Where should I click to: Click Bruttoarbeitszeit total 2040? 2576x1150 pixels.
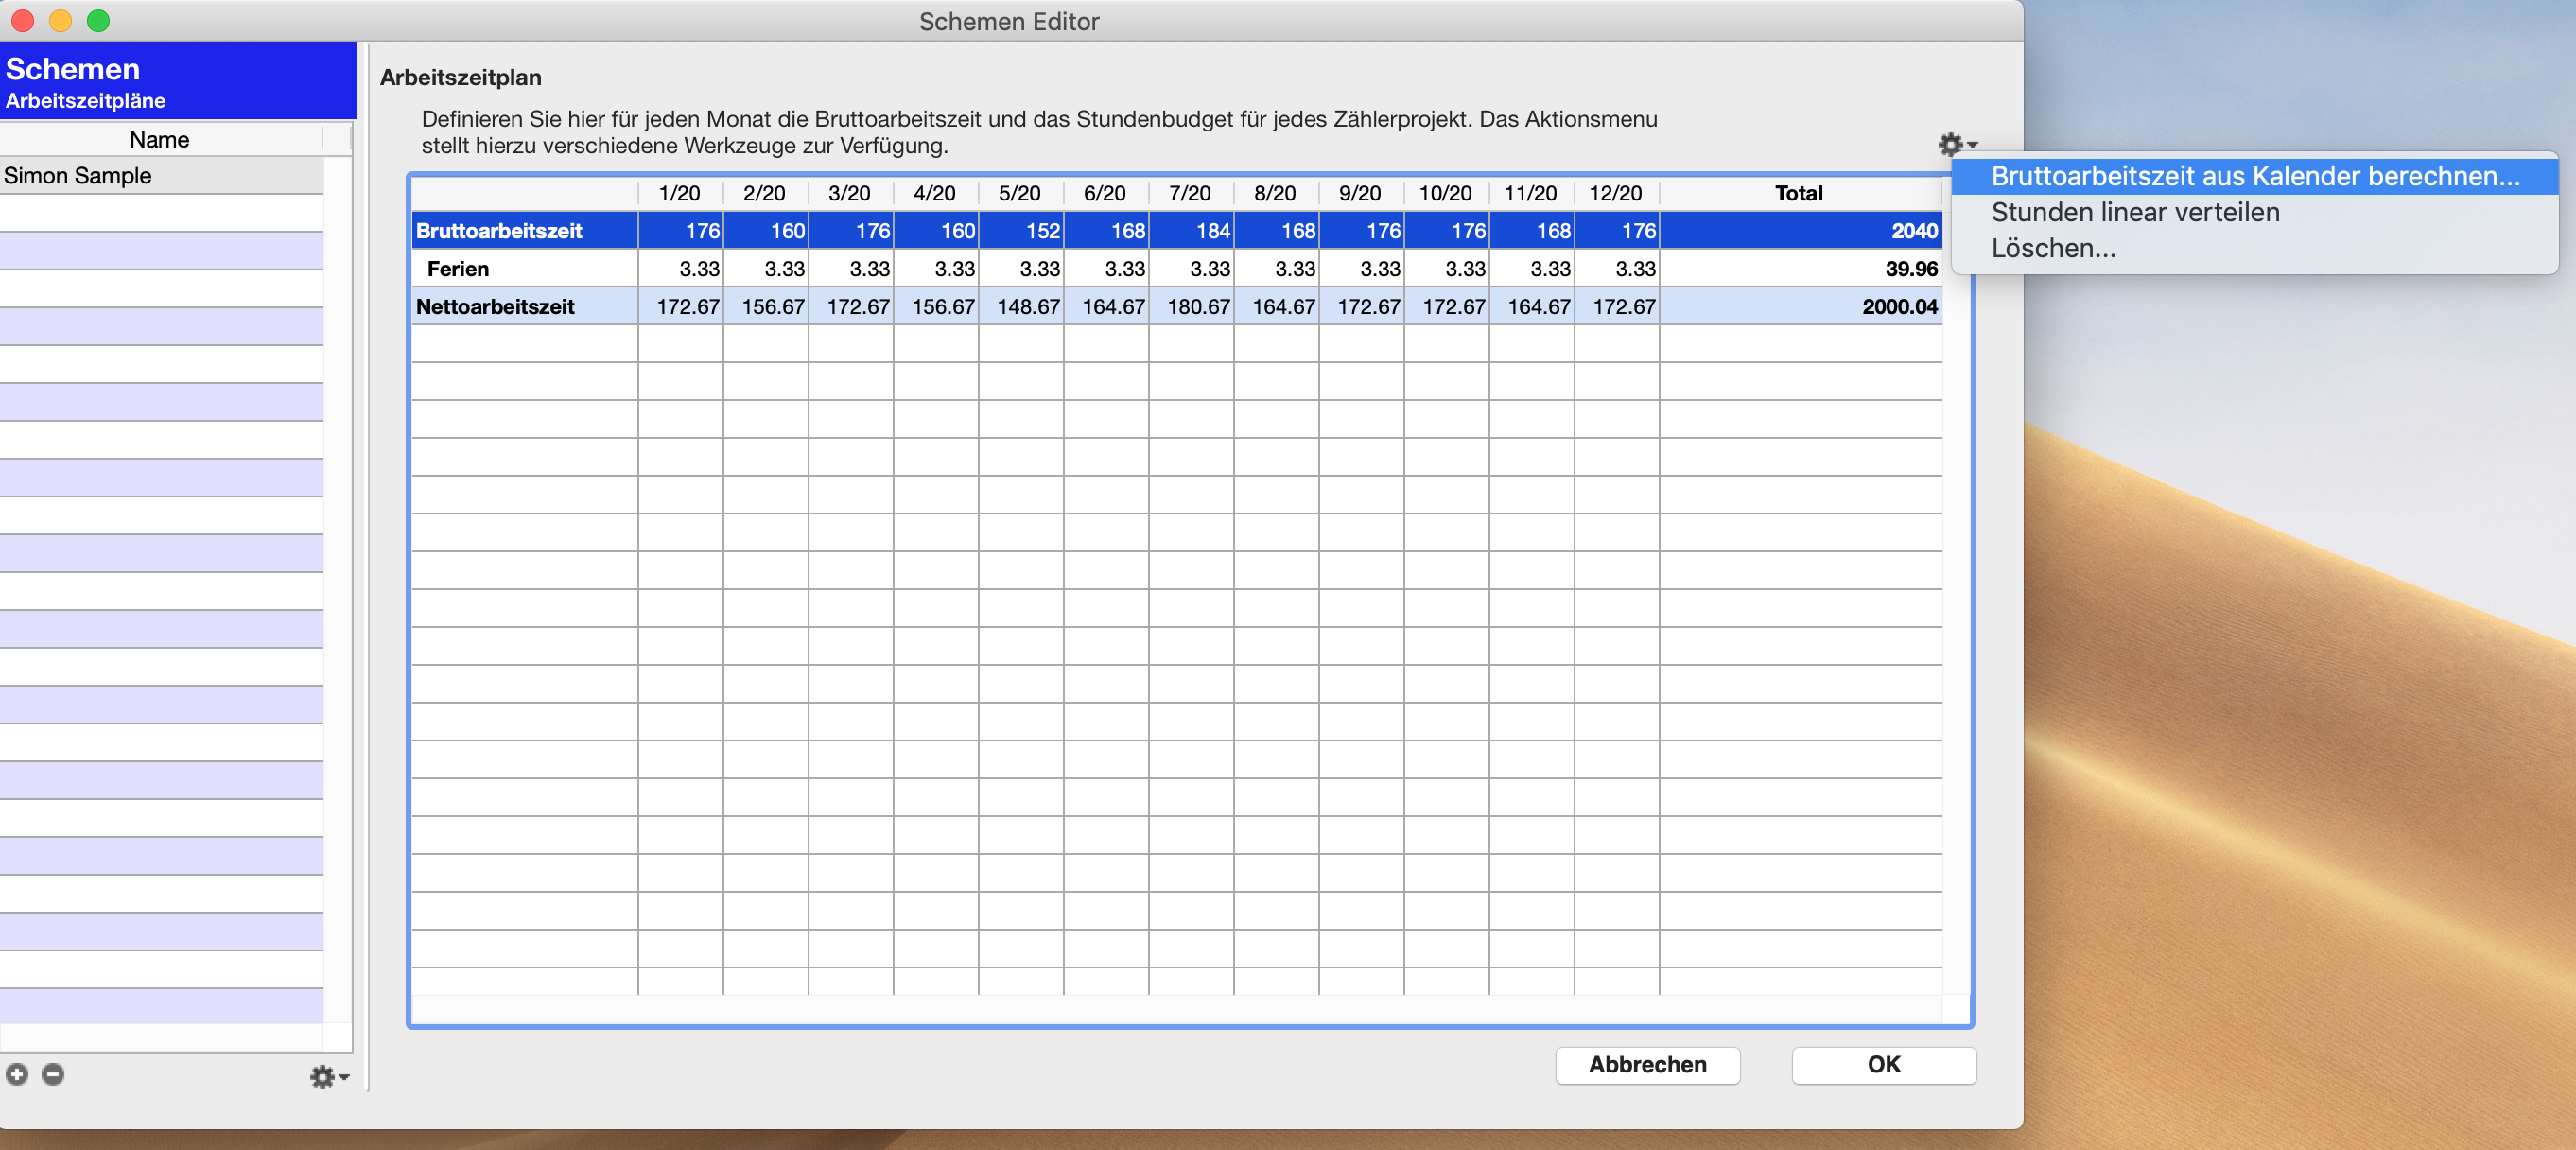pos(1800,231)
